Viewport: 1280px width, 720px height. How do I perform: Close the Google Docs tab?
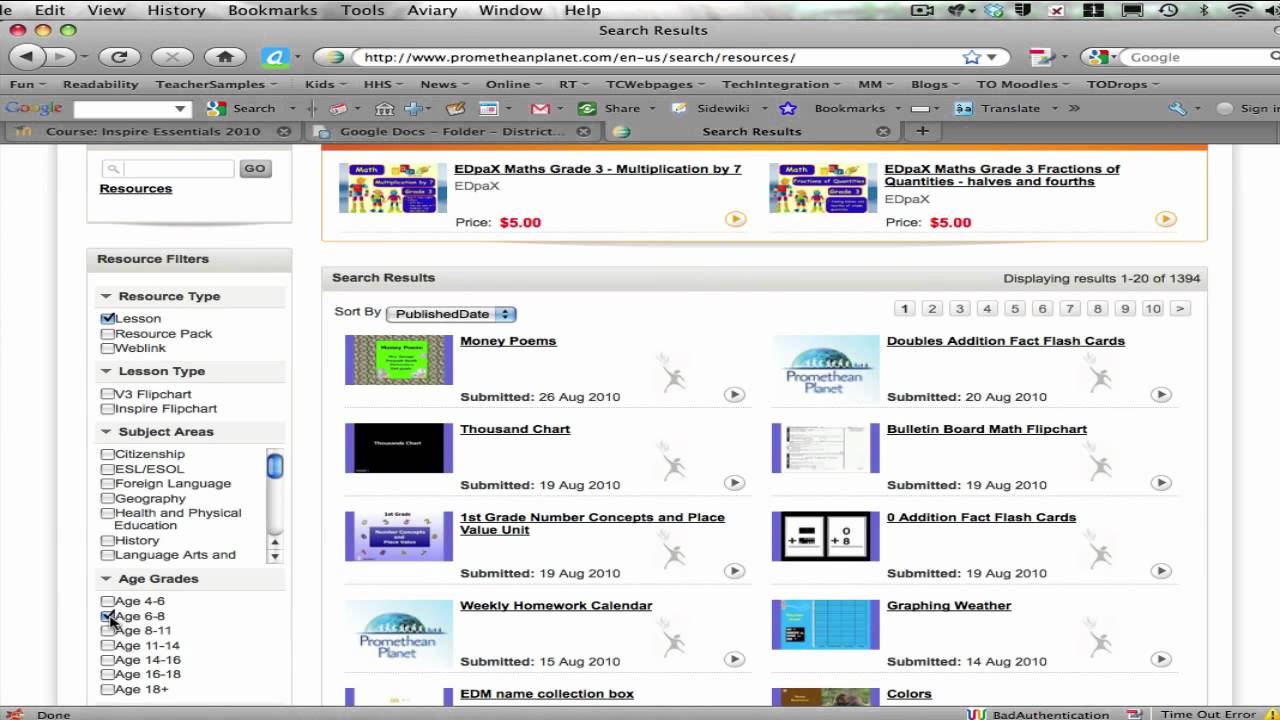[x=585, y=131]
